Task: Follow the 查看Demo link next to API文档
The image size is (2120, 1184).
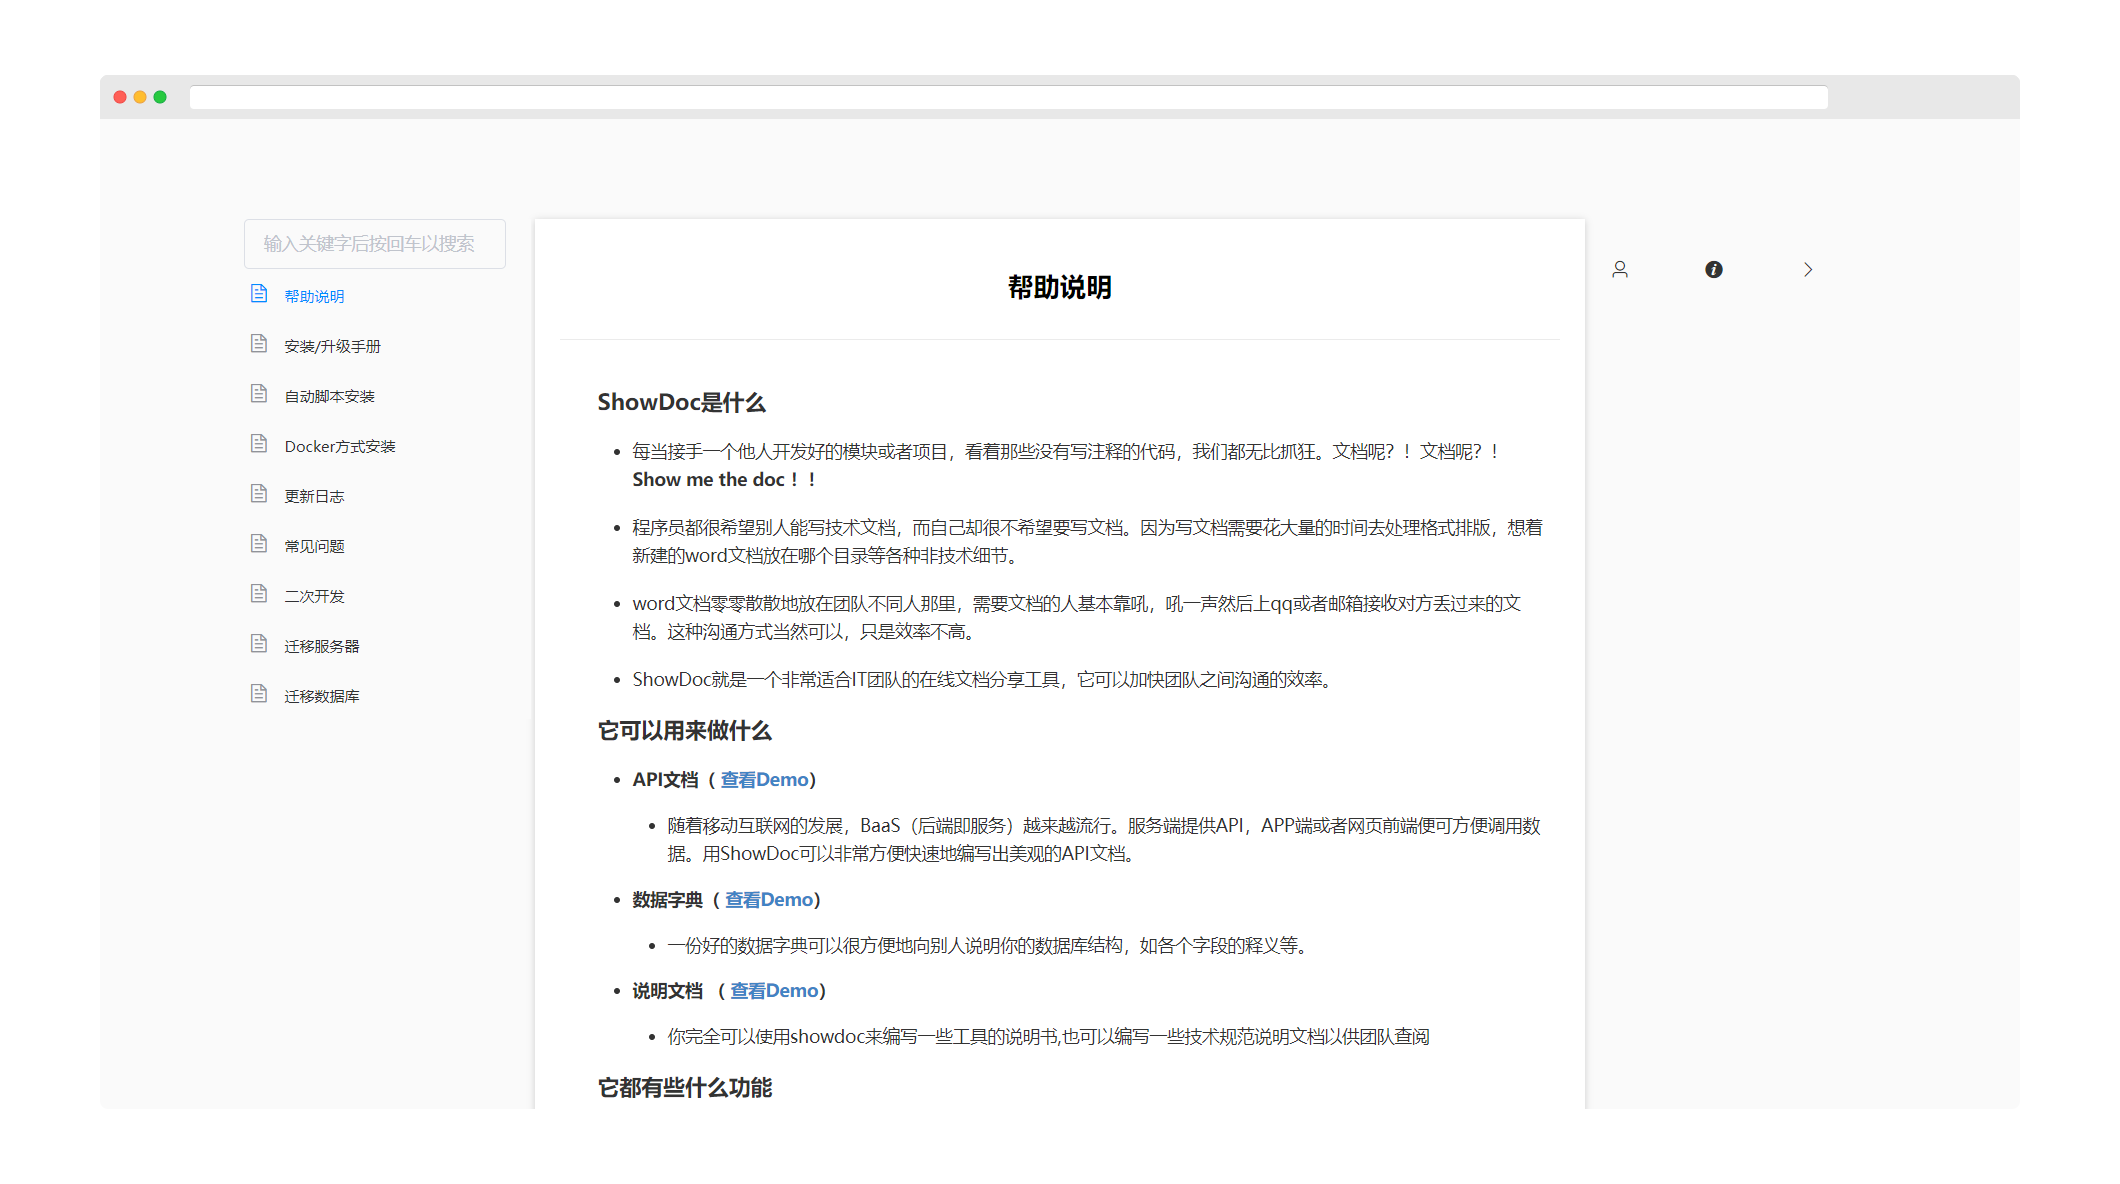Action: [764, 780]
